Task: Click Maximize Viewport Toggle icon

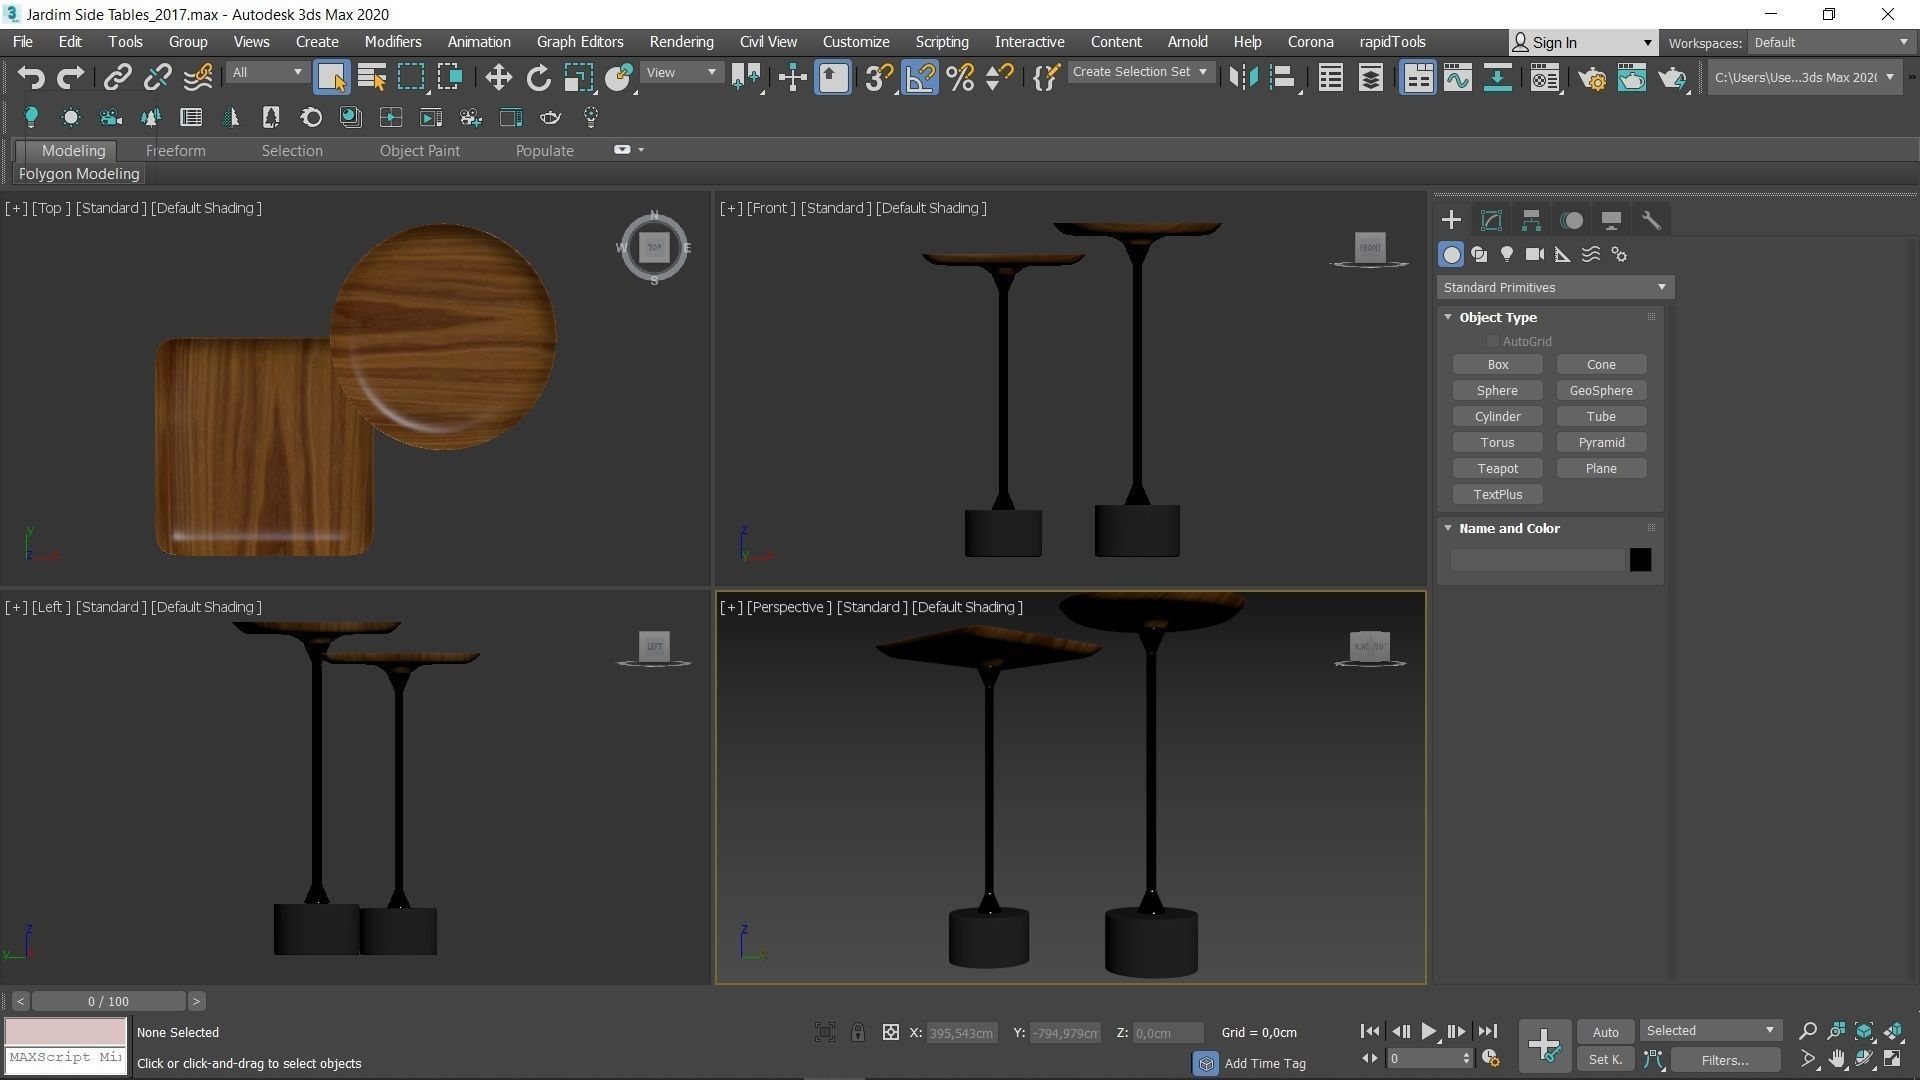Action: (x=1893, y=1058)
